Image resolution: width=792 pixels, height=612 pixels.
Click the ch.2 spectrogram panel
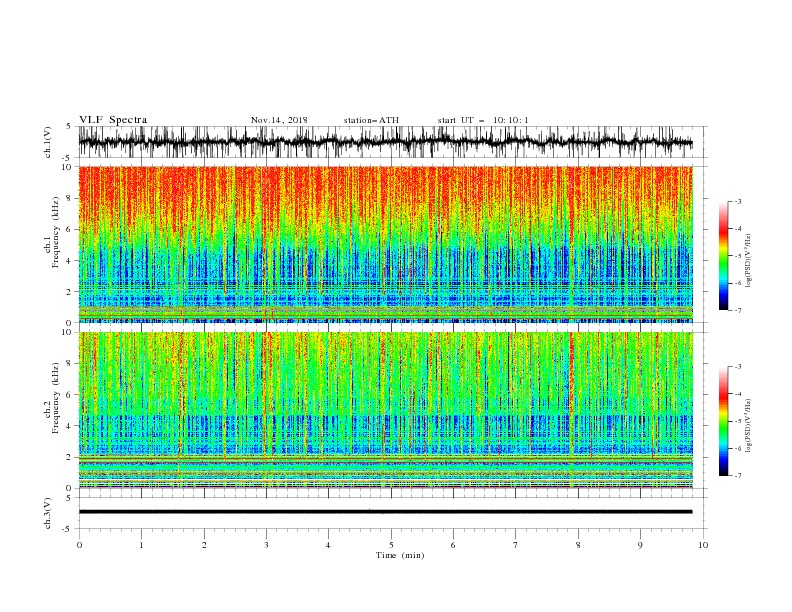(385, 410)
